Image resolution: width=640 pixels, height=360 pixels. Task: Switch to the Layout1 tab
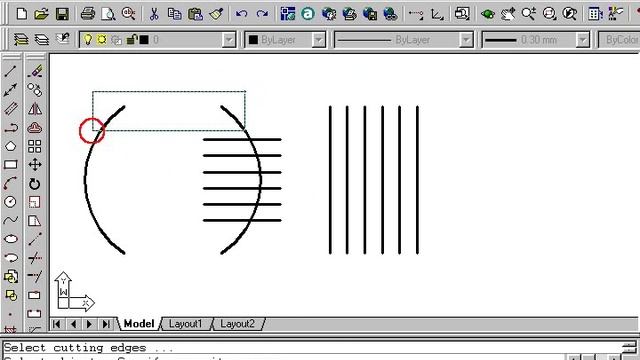[186, 324]
